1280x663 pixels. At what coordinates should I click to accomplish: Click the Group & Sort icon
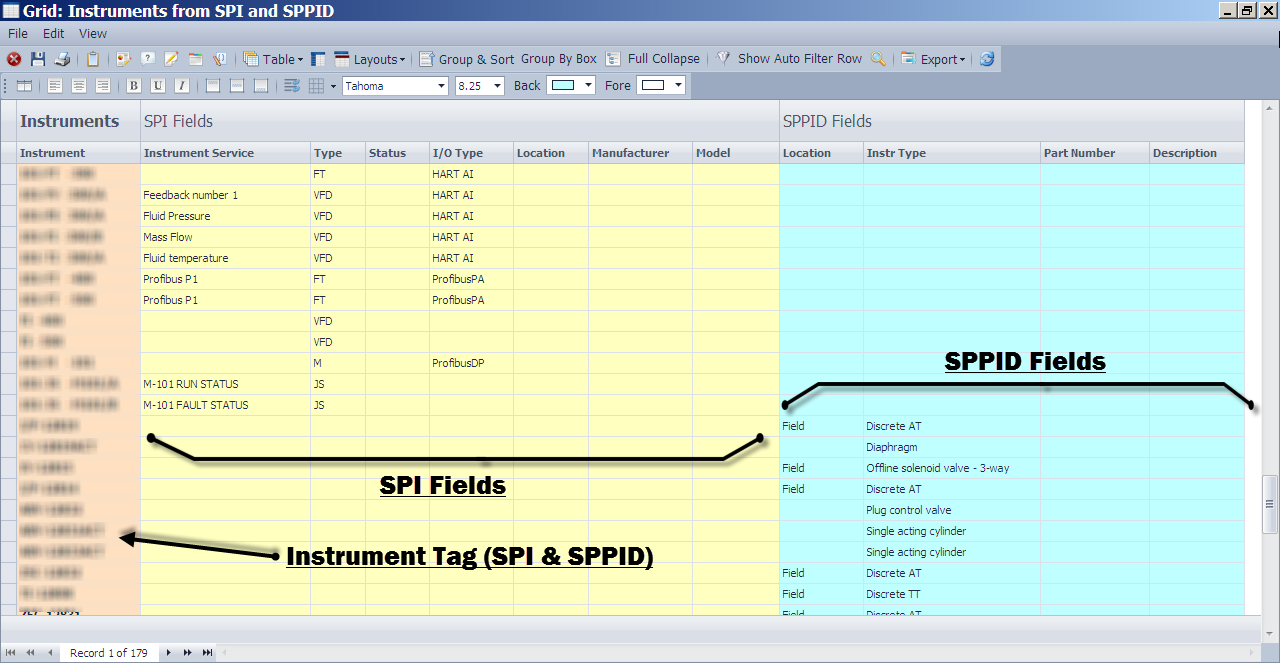pos(427,59)
